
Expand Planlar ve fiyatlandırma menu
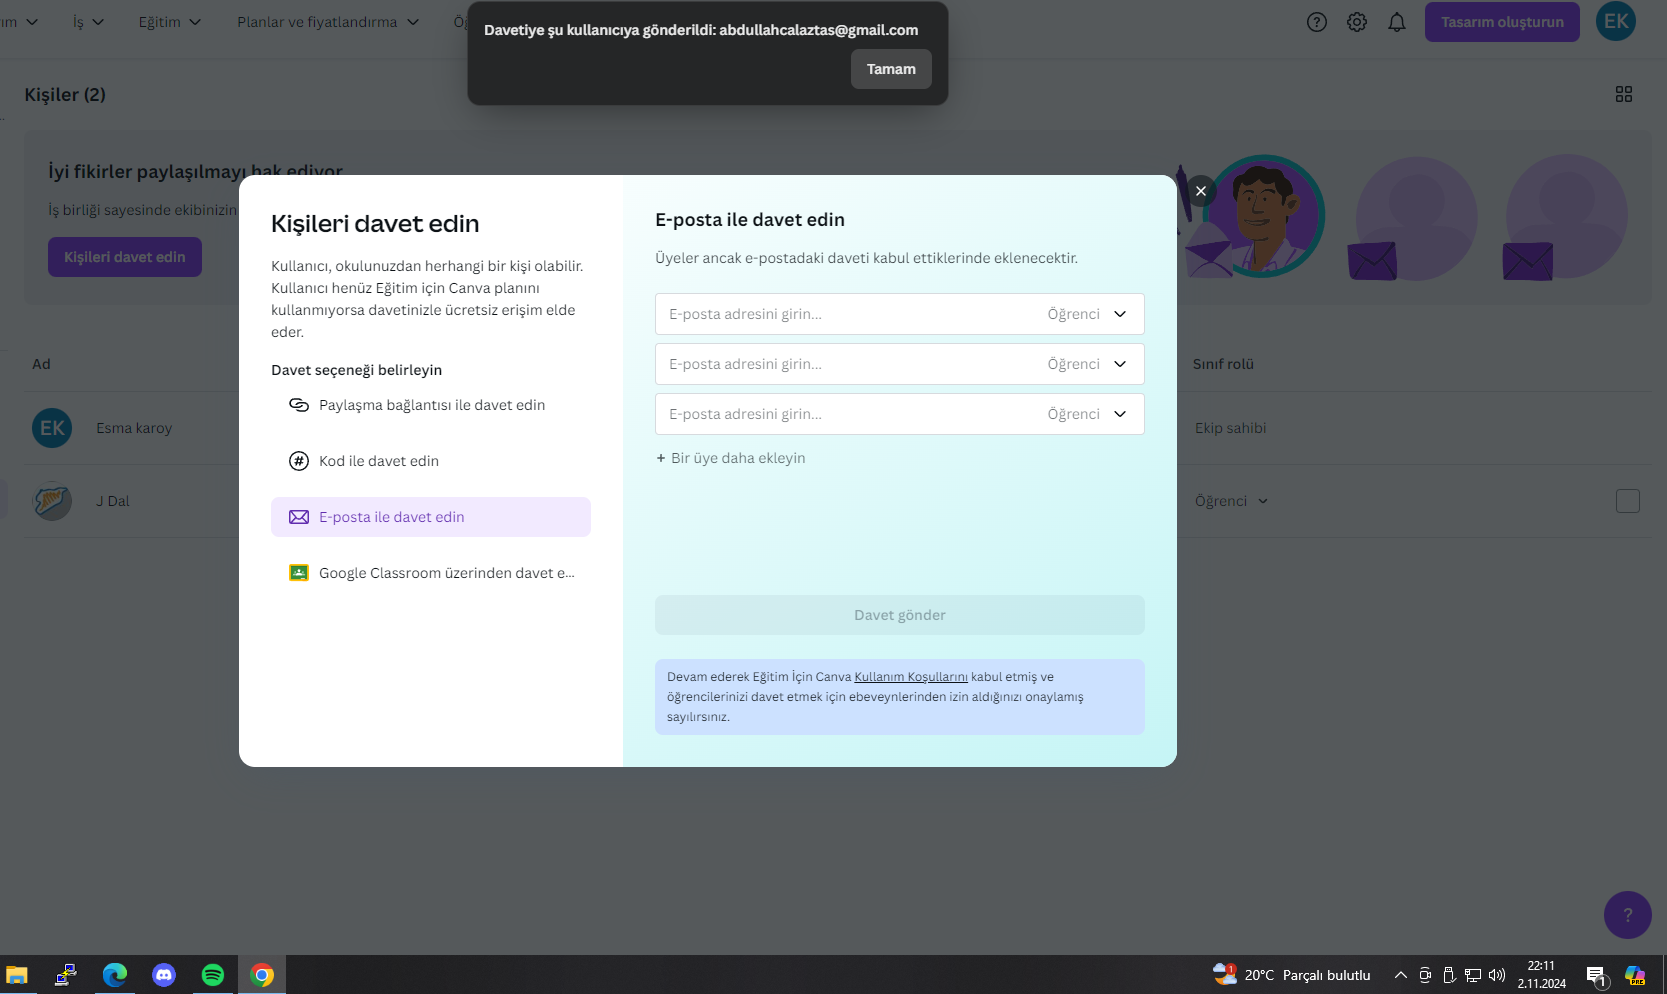(328, 22)
